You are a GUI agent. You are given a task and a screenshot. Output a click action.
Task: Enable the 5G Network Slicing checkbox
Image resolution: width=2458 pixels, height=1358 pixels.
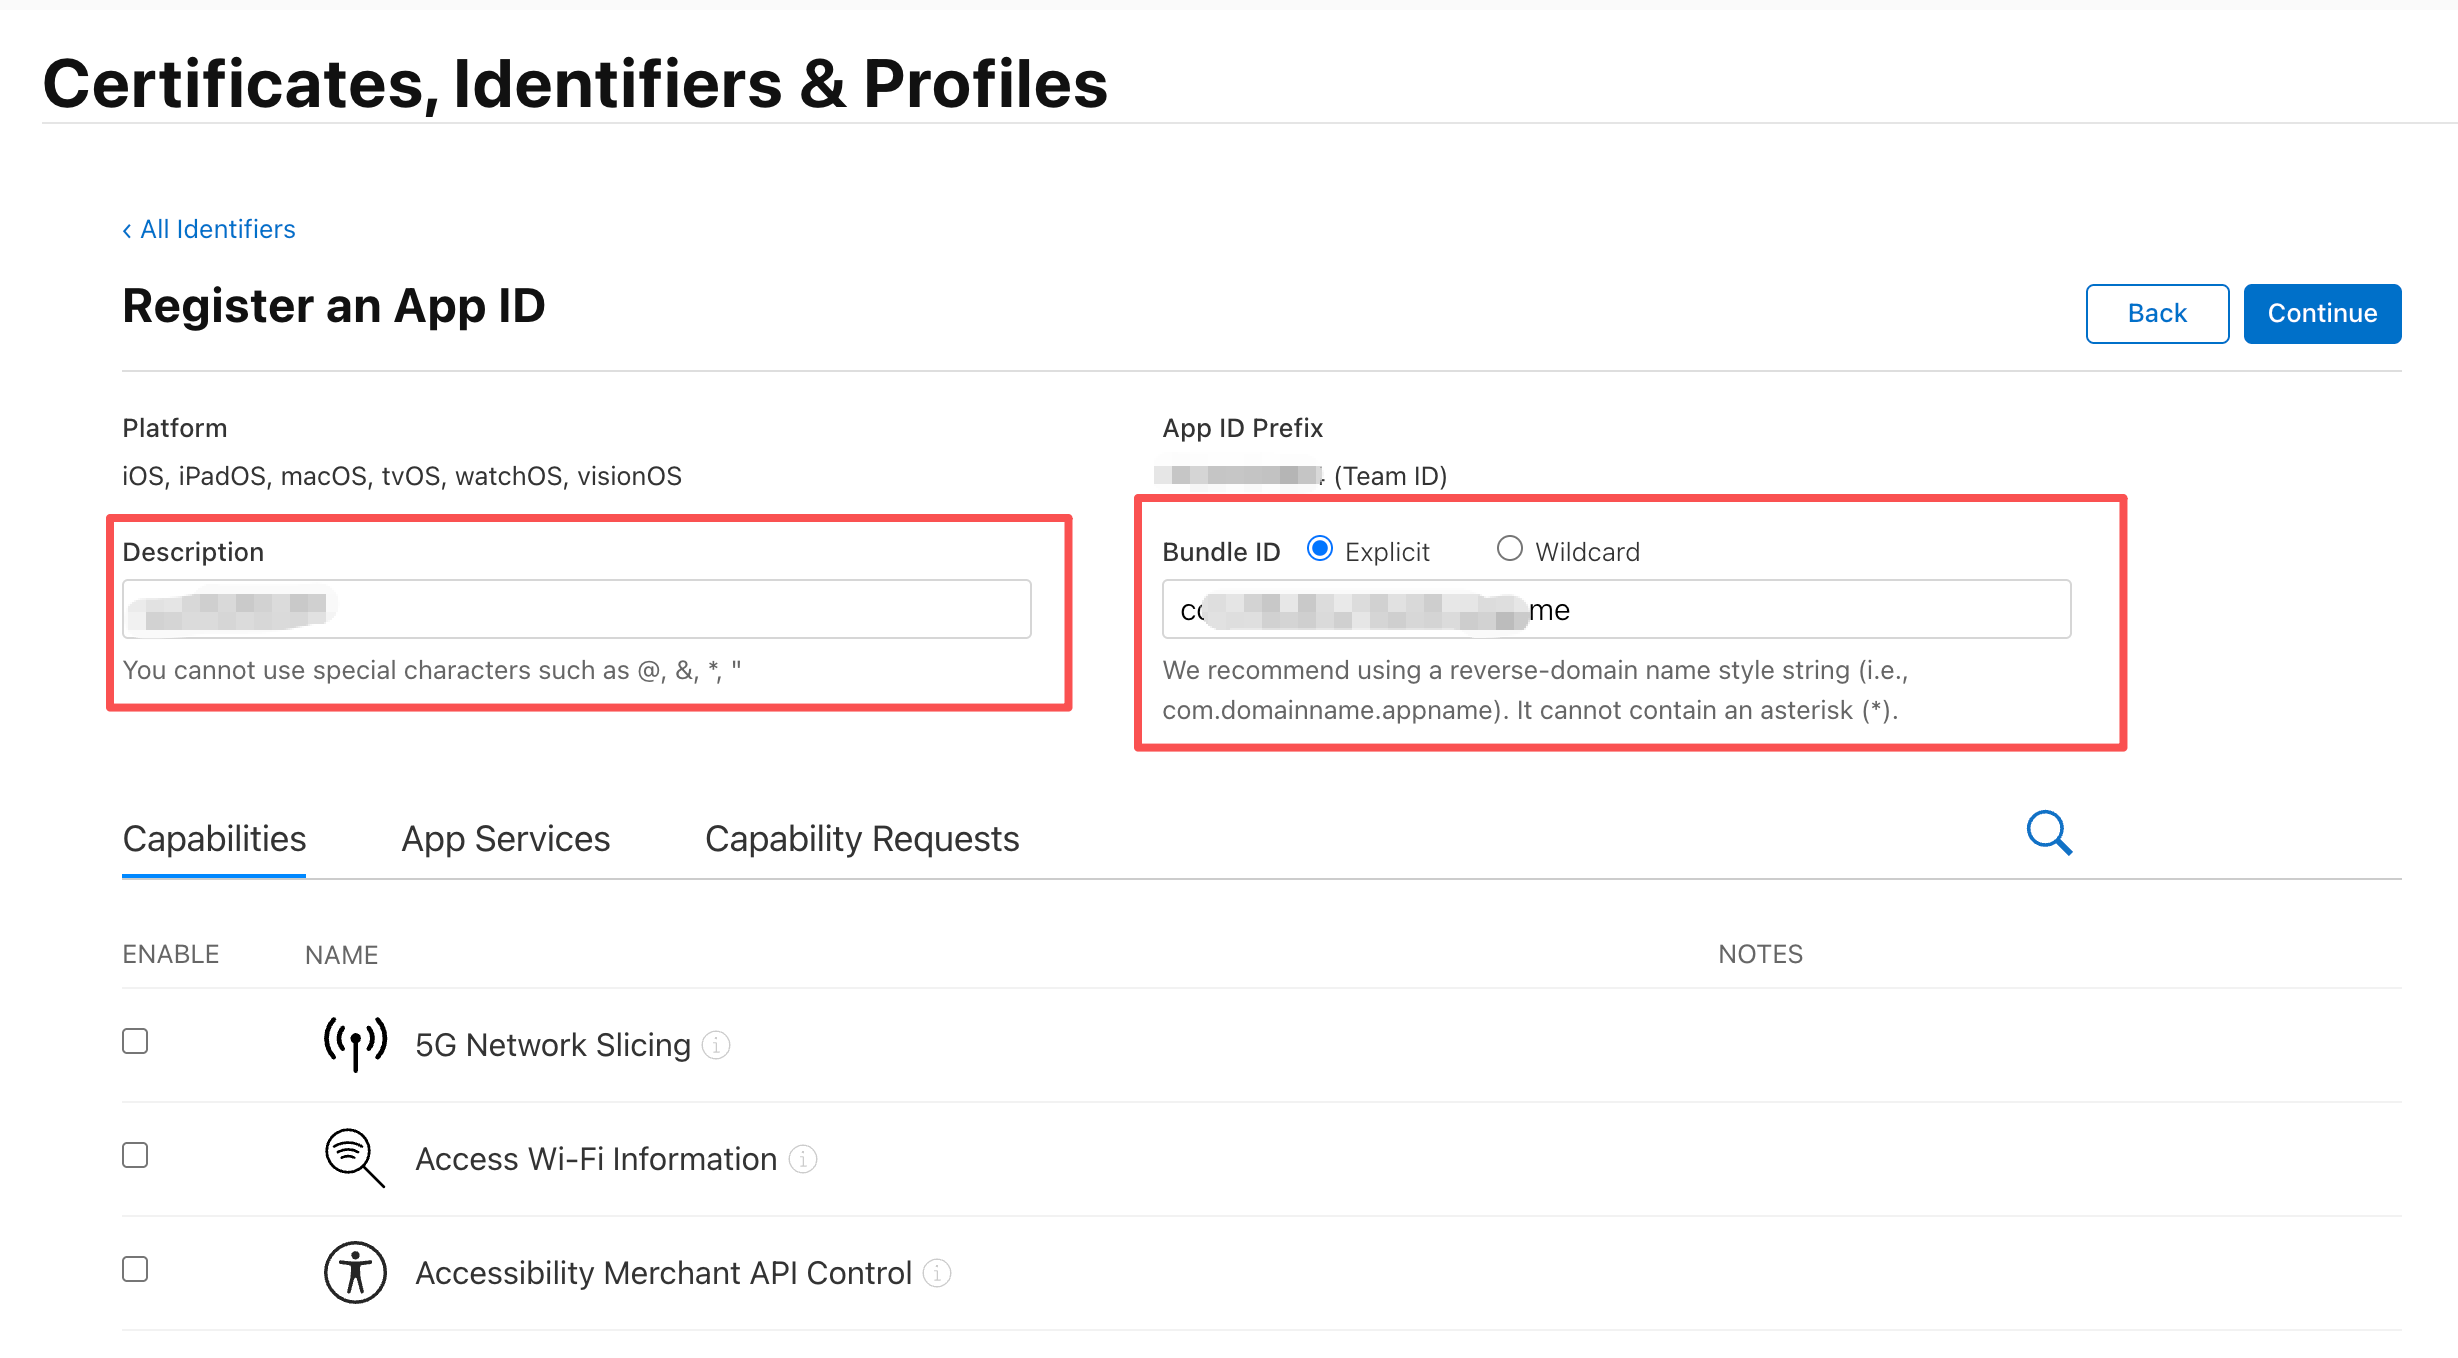(135, 1042)
